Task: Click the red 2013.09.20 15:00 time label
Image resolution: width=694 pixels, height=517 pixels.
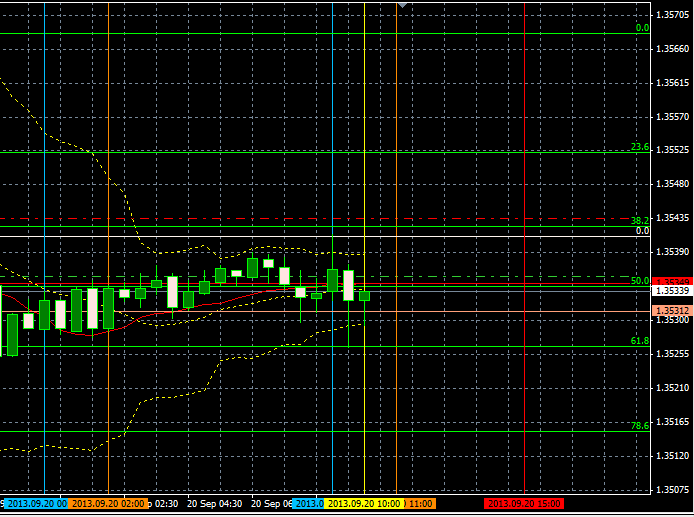Action: coord(522,504)
